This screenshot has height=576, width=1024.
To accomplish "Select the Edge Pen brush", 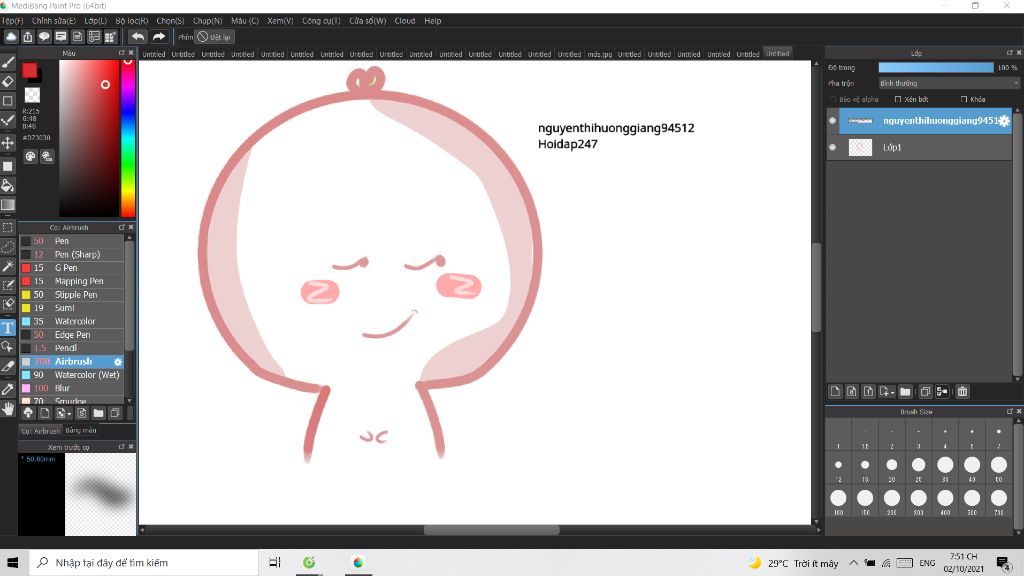I will pyautogui.click(x=72, y=334).
